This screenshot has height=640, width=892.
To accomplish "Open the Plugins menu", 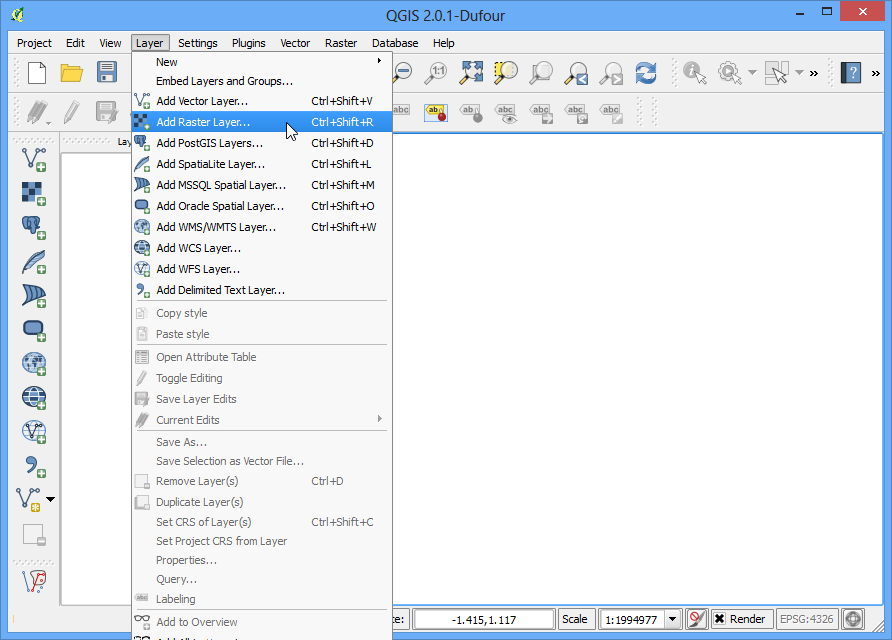I will click(249, 43).
